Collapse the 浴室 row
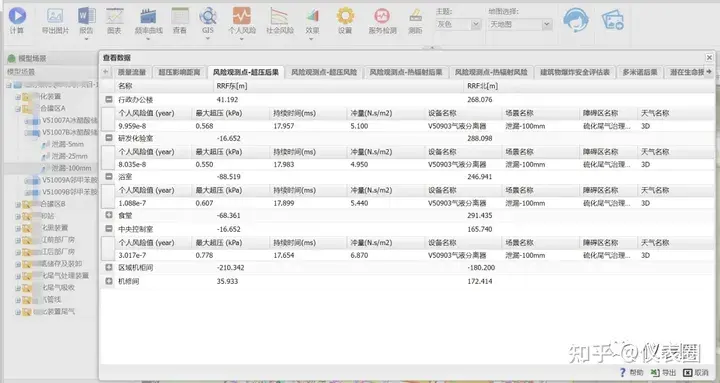The image size is (720, 383). click(x=109, y=176)
